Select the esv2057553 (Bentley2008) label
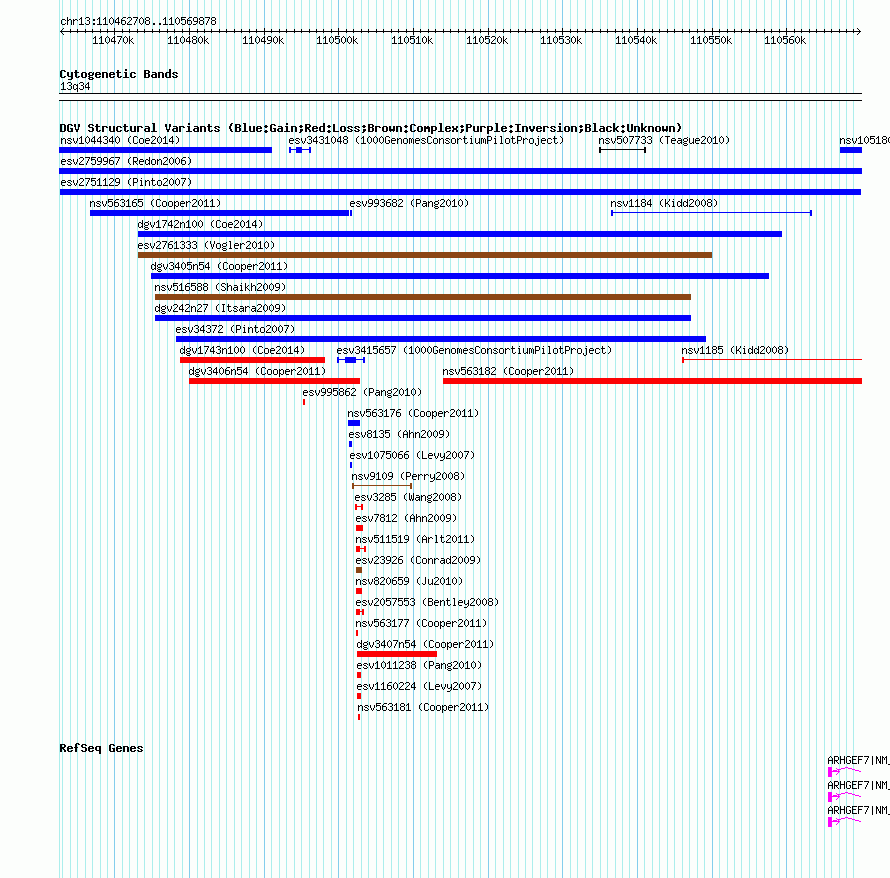This screenshot has height=878, width=890. [427, 602]
